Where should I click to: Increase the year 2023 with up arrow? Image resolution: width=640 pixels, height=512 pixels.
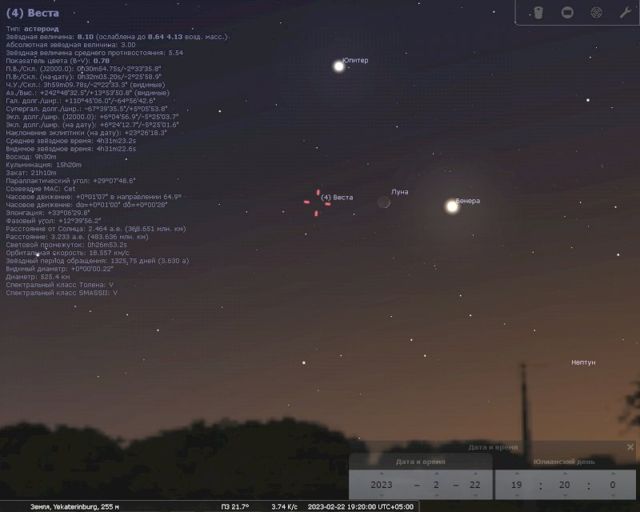[x=381, y=473]
